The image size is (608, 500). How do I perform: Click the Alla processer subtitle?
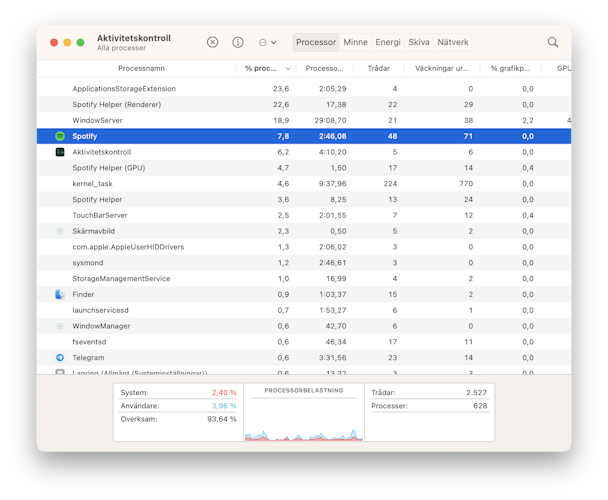click(x=121, y=48)
